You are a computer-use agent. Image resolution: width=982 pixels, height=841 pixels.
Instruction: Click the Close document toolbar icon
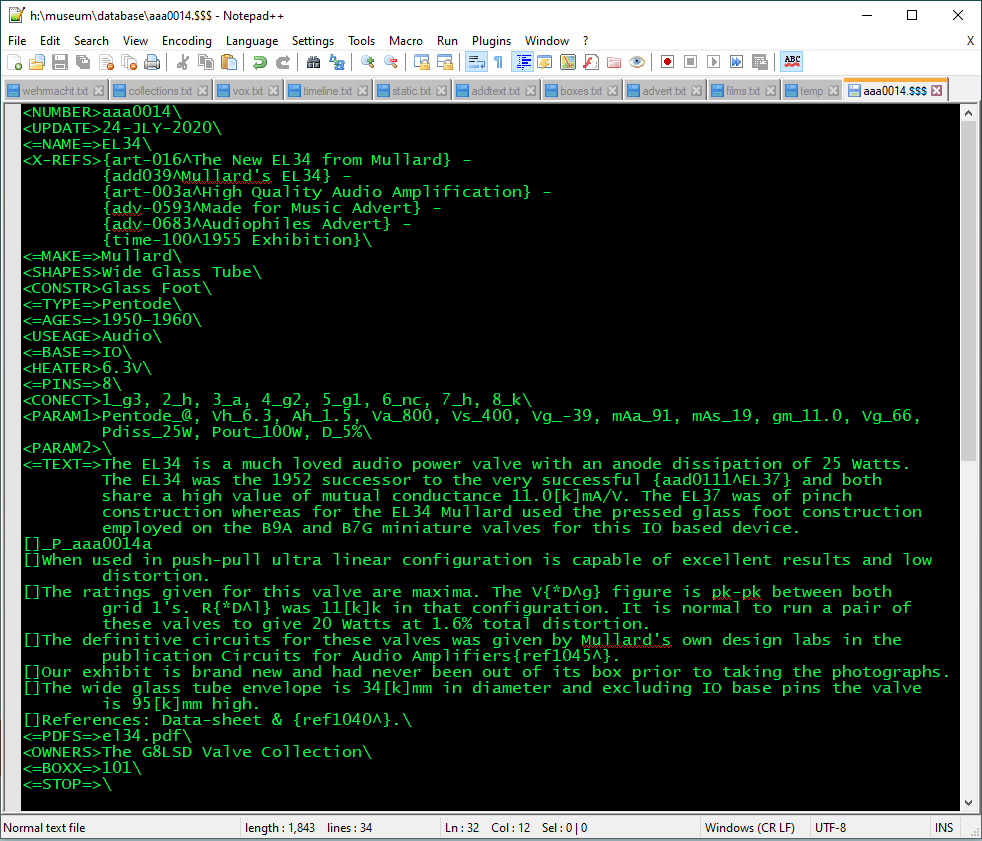coord(106,61)
